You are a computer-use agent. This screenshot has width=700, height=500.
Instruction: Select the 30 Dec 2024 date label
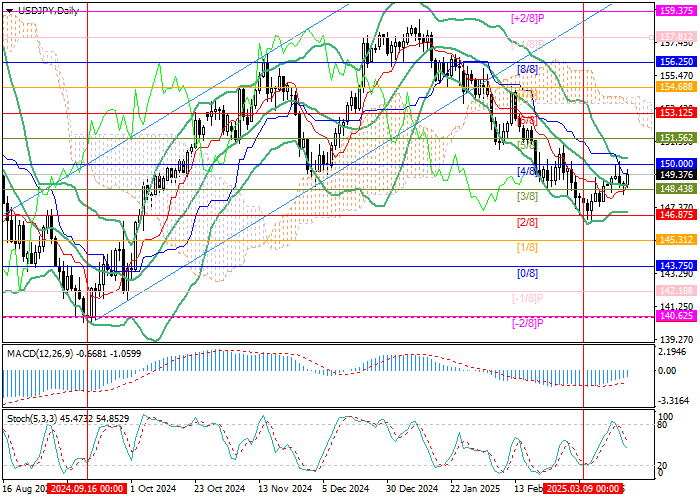pos(410,491)
